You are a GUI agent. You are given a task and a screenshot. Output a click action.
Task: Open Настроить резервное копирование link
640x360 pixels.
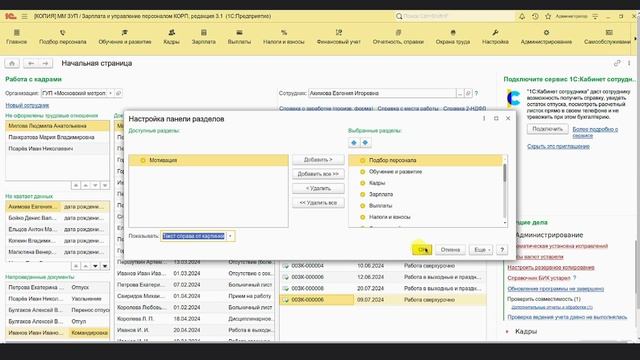point(551,267)
